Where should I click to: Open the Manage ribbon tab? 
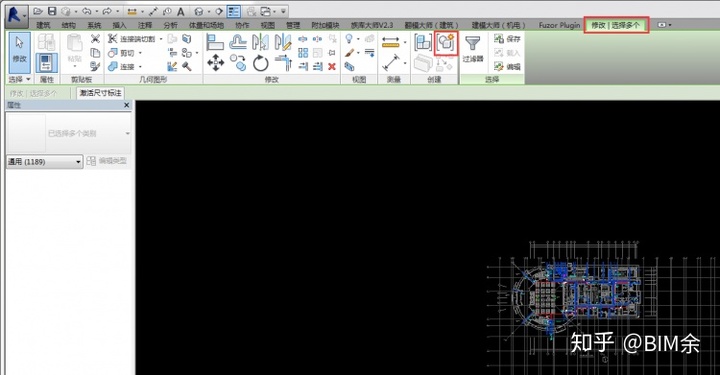[293, 25]
